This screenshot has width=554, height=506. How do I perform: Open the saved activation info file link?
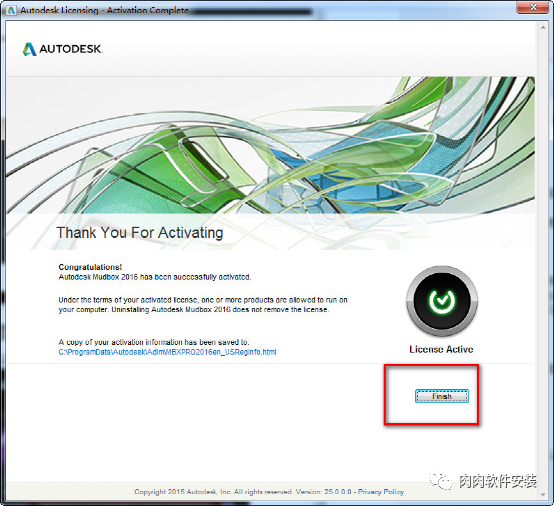click(167, 352)
